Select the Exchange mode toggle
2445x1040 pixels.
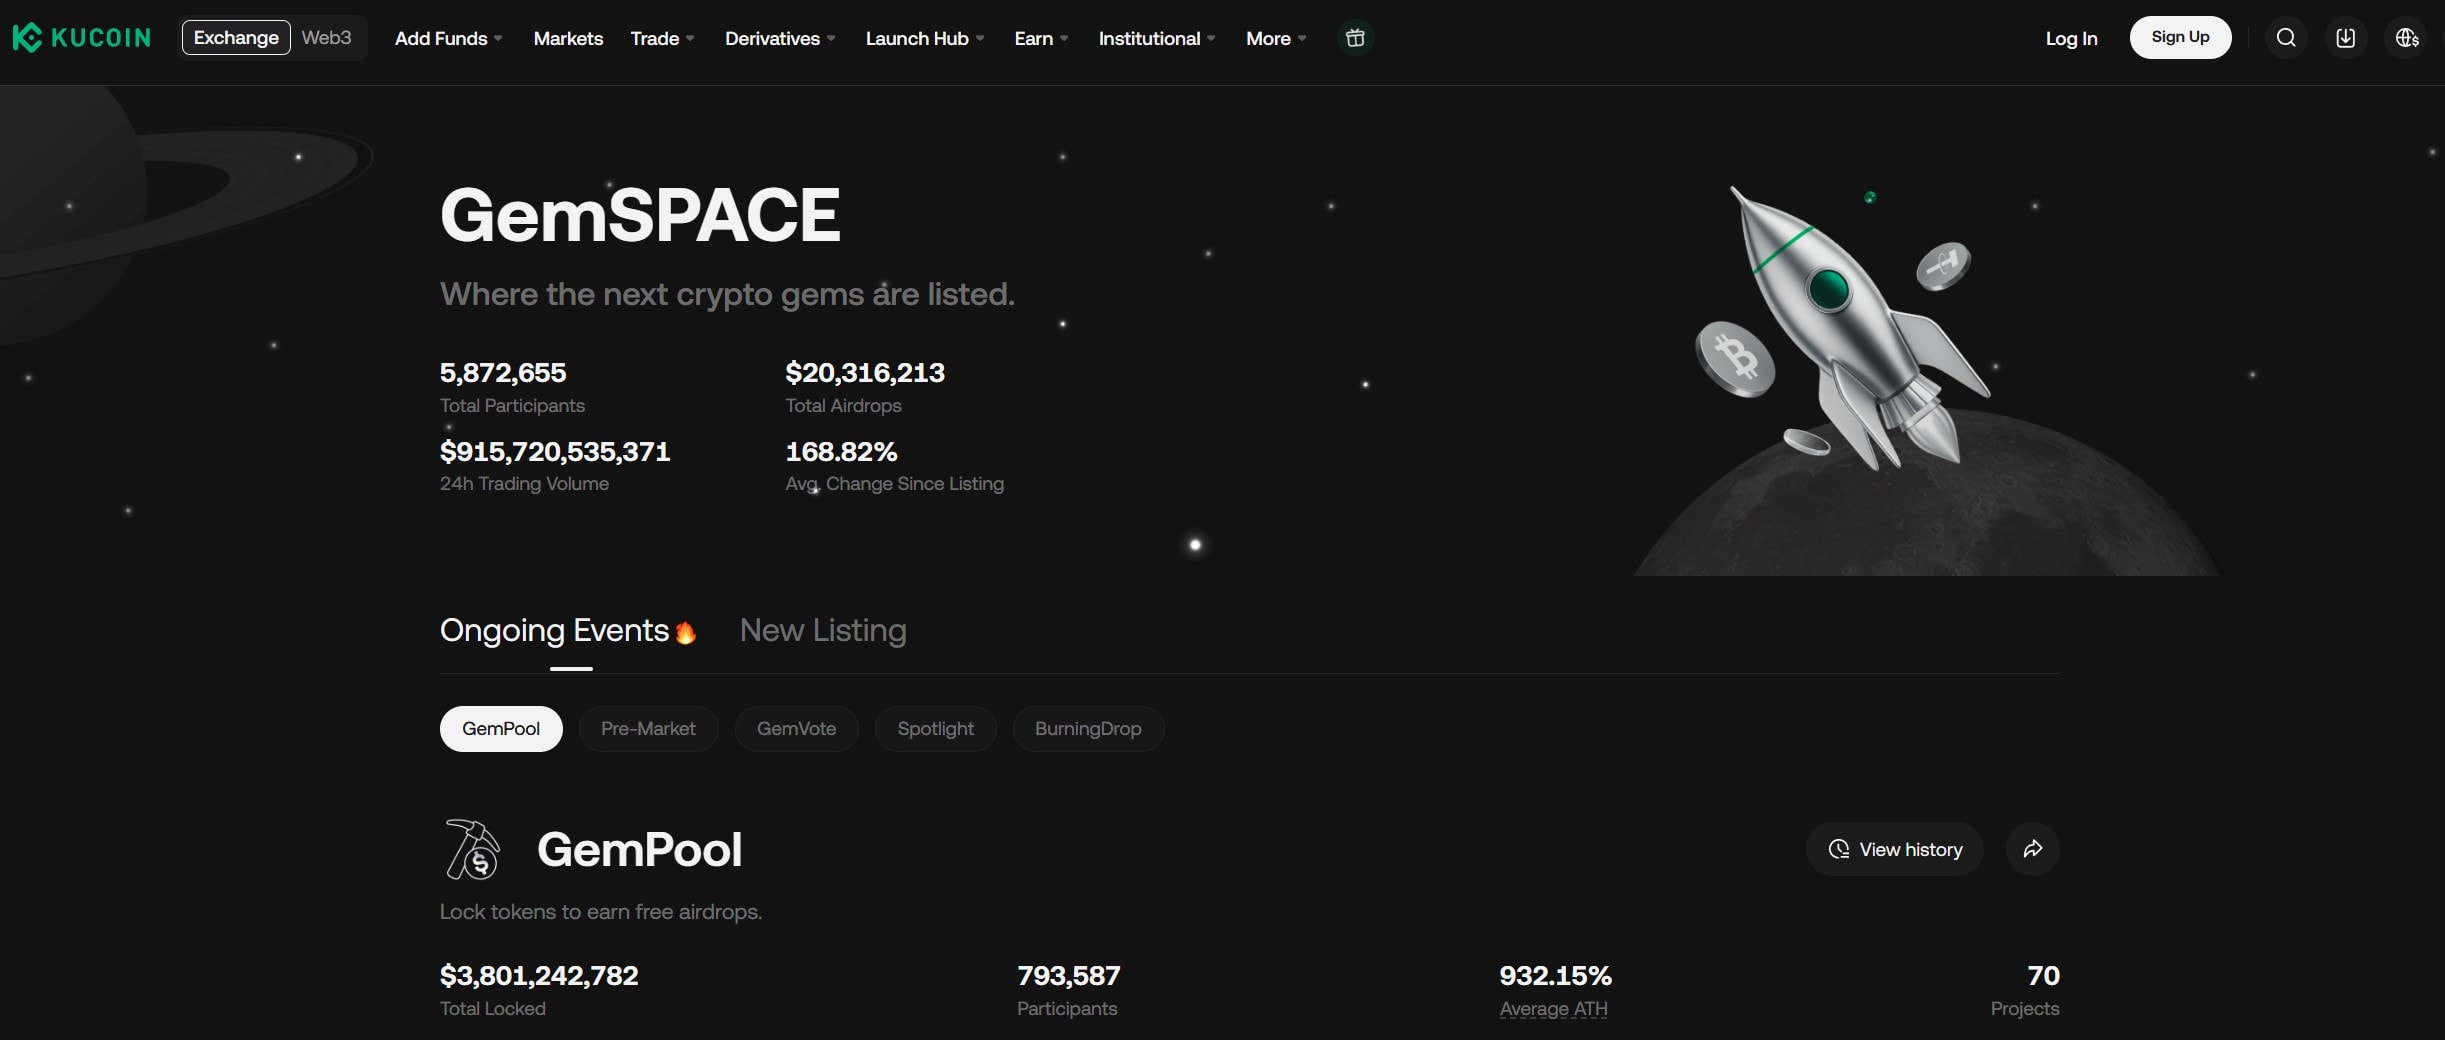235,37
